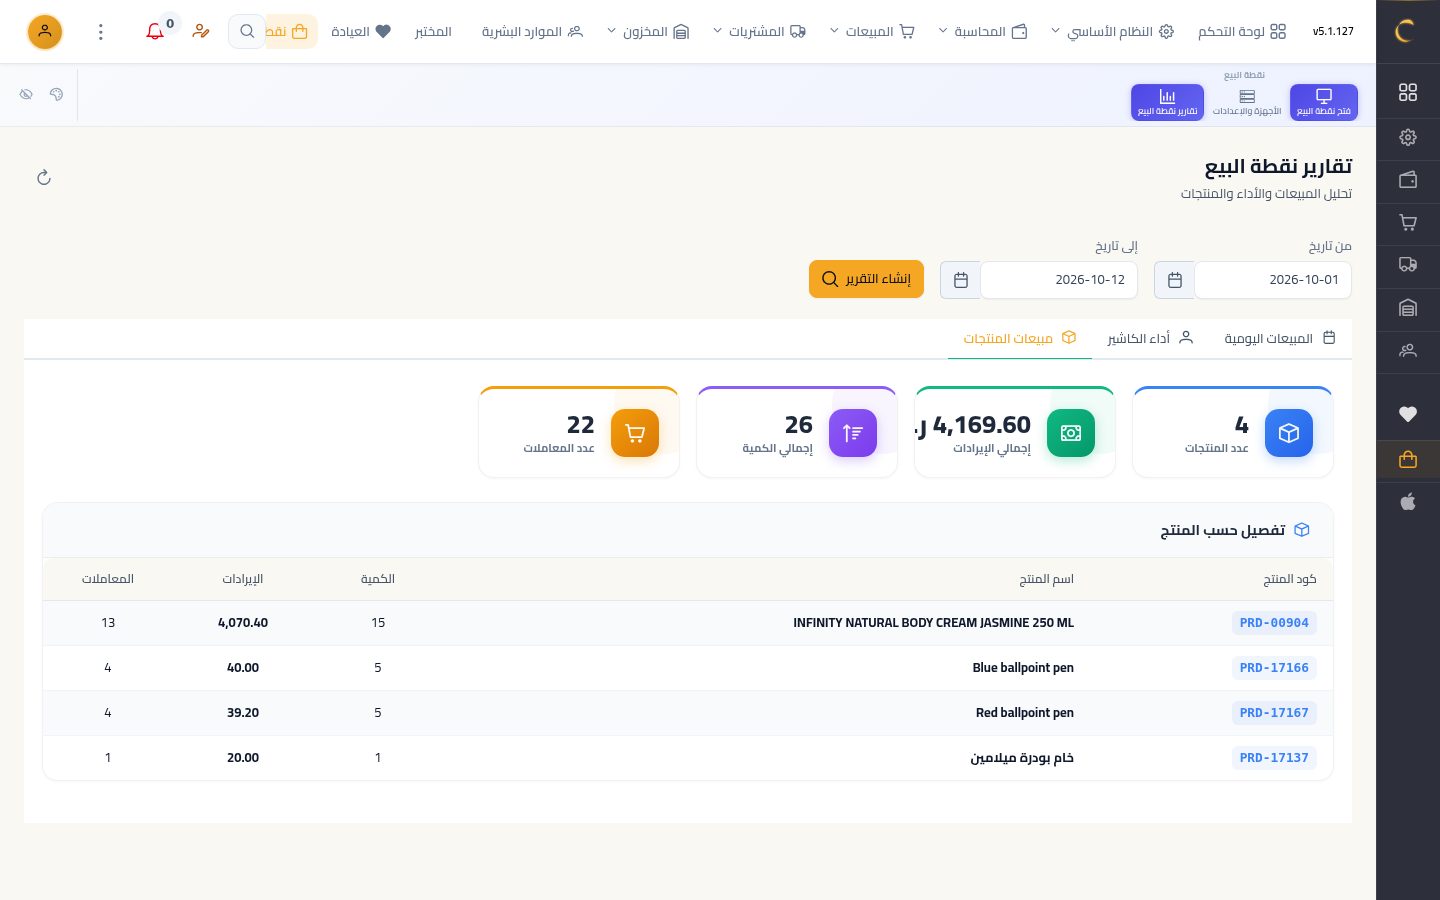Click the إلى تاريخ date field 2026-10-12

1059,280
